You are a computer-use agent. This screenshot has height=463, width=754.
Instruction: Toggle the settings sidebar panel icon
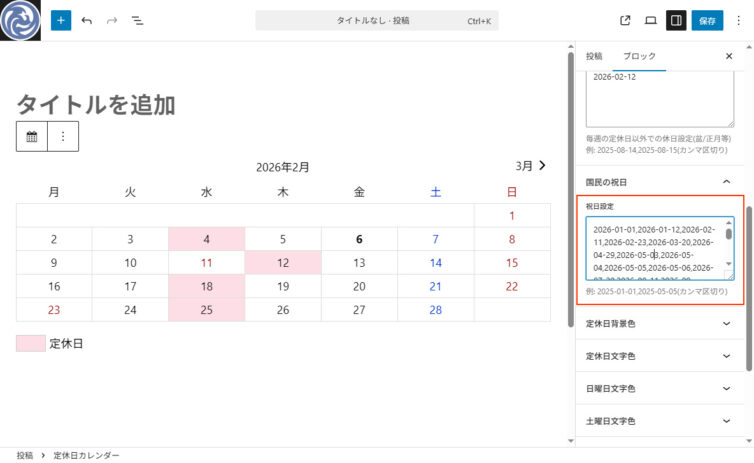tap(676, 20)
